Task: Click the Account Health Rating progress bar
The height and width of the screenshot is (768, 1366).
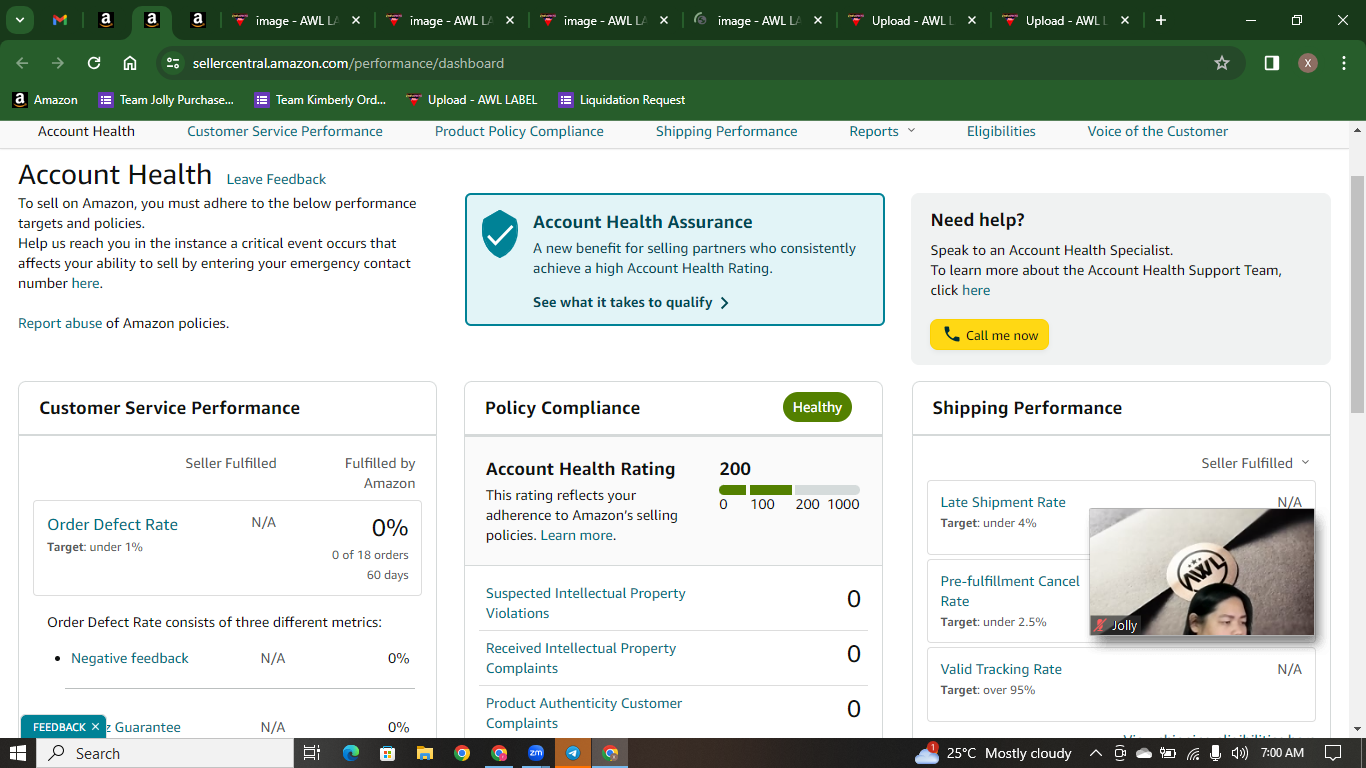Action: [x=789, y=490]
